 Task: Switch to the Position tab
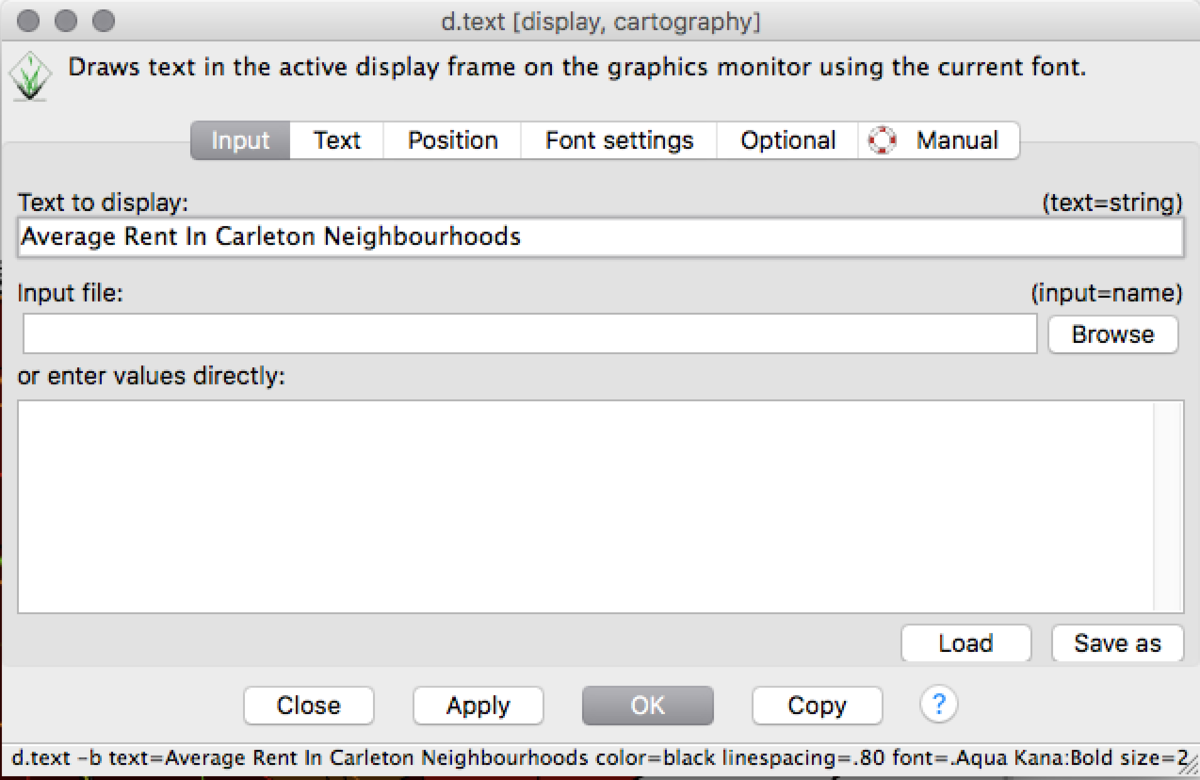tap(452, 140)
